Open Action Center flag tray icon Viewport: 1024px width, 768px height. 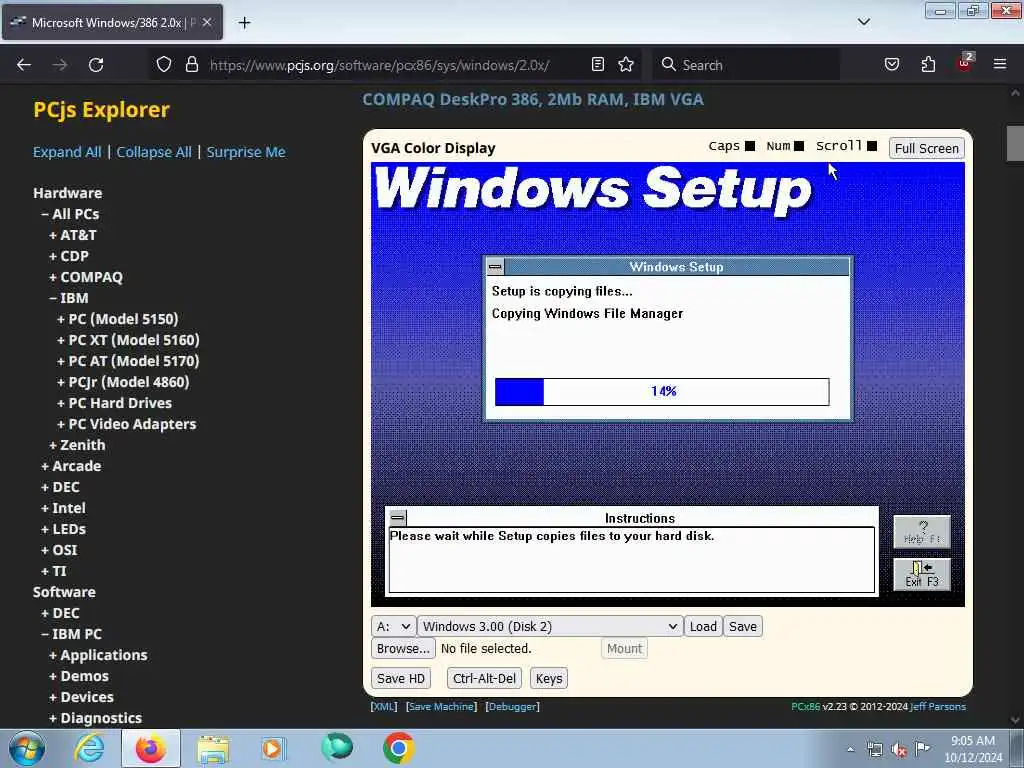coord(922,749)
